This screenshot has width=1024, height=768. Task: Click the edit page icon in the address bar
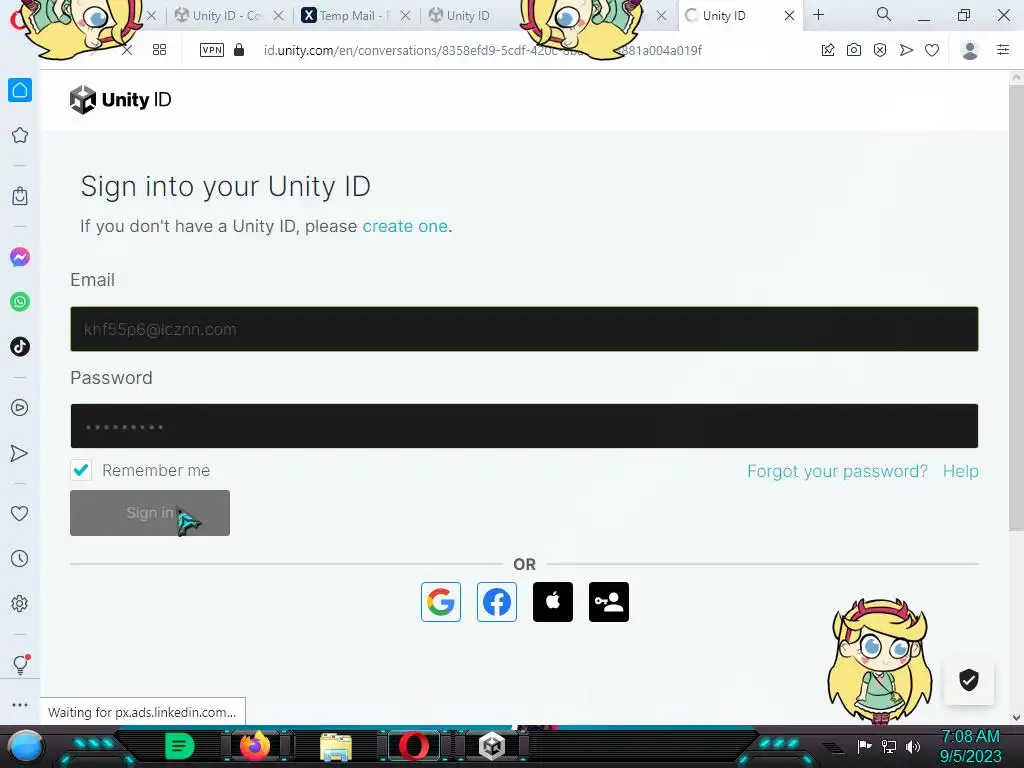coord(828,50)
